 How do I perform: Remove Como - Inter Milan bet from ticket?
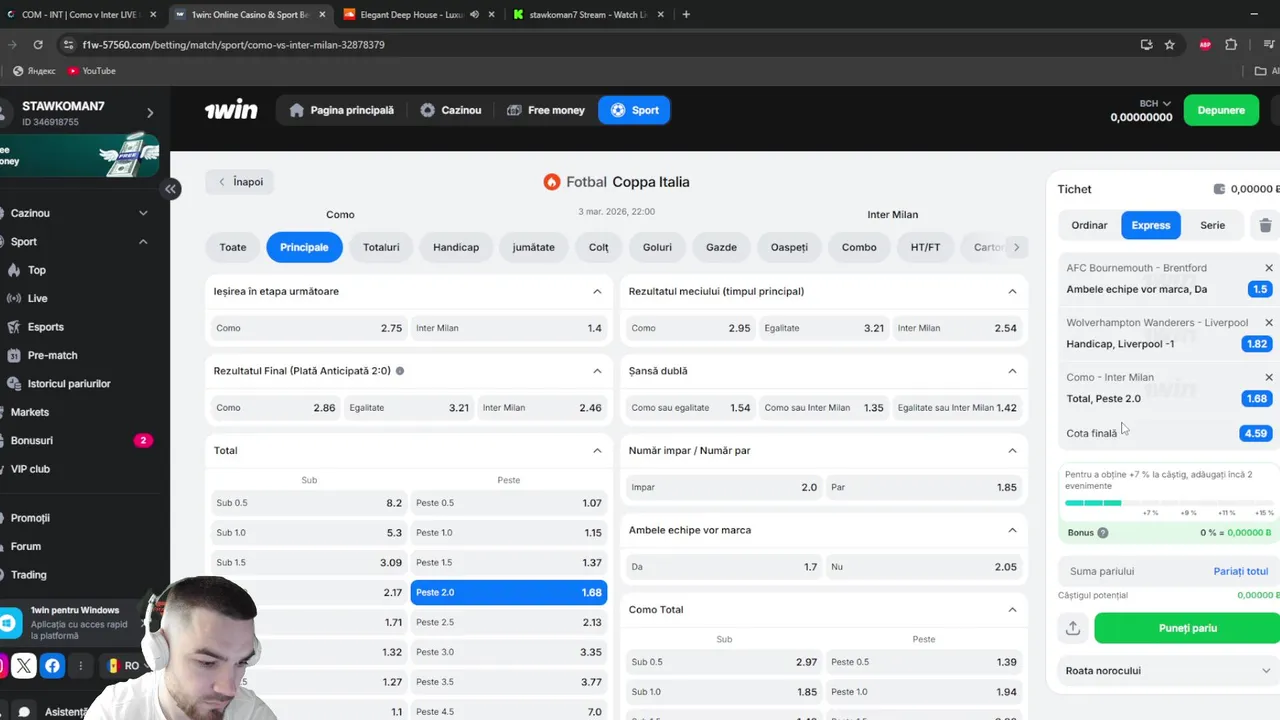[1269, 377]
